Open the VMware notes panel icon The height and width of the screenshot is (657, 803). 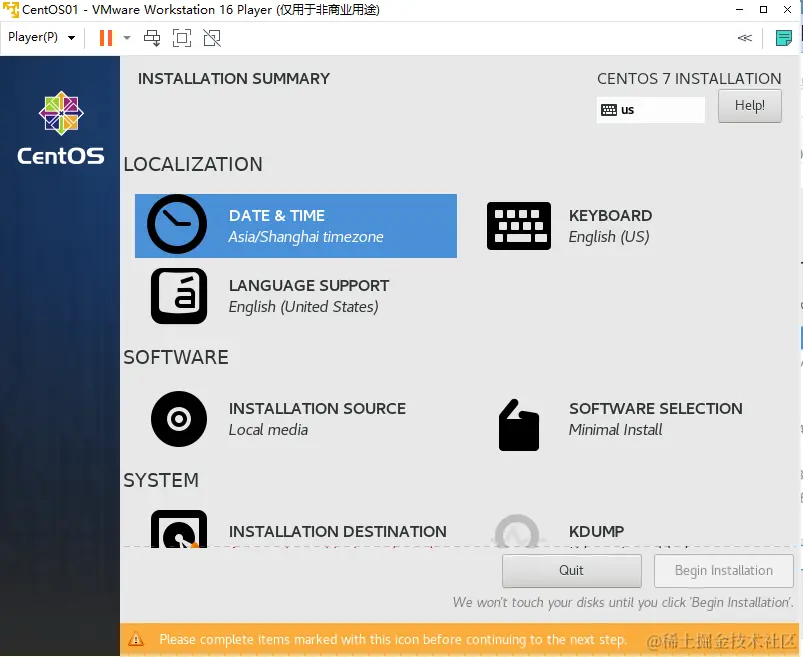tap(784, 38)
